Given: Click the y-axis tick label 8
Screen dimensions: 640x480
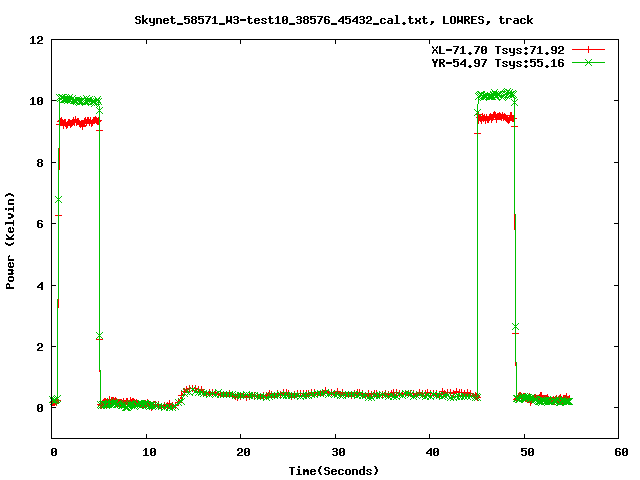Looking at the screenshot, I should (40, 162).
